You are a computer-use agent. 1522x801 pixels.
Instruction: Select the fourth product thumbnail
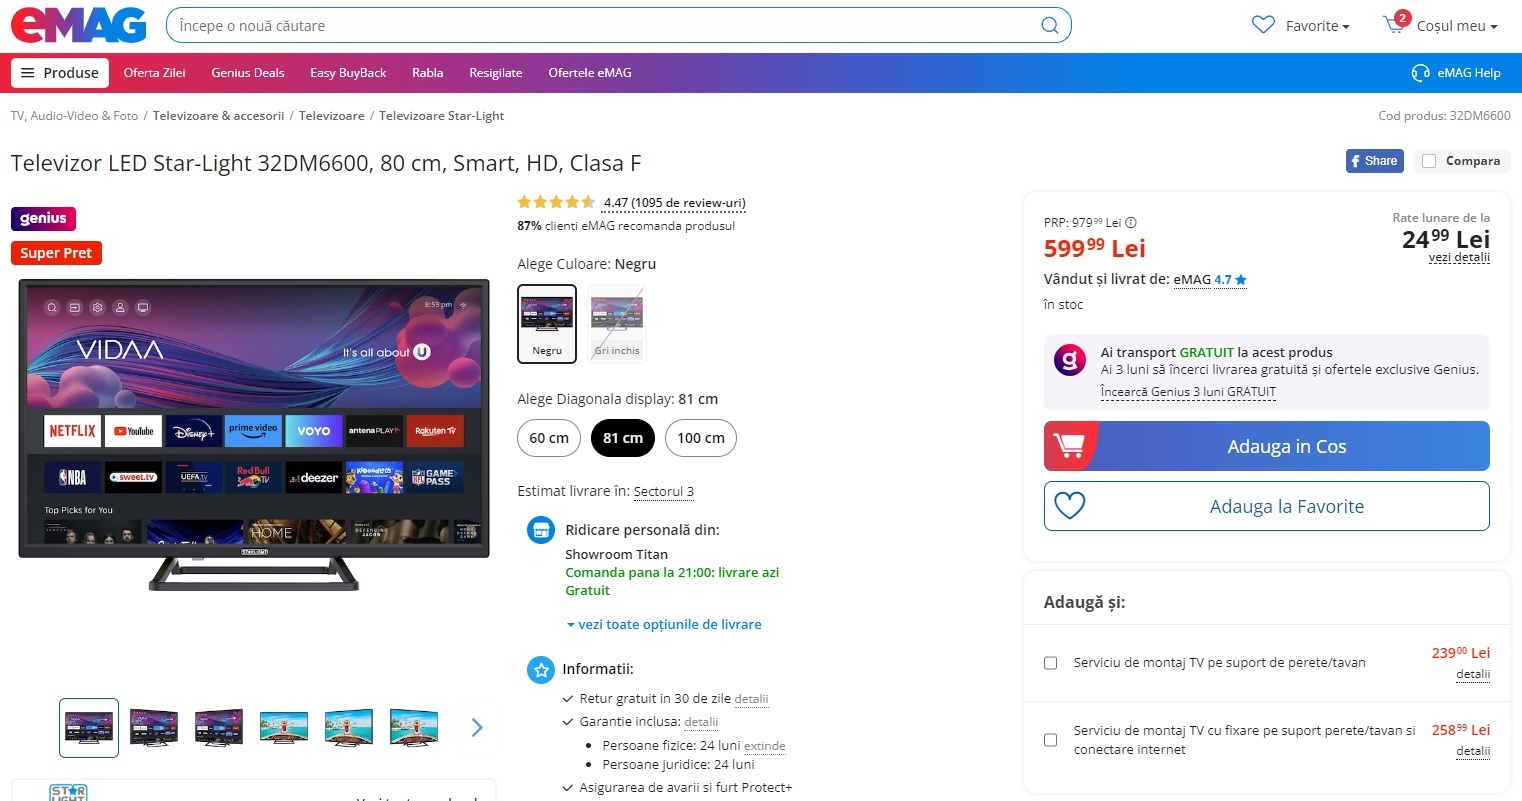284,728
